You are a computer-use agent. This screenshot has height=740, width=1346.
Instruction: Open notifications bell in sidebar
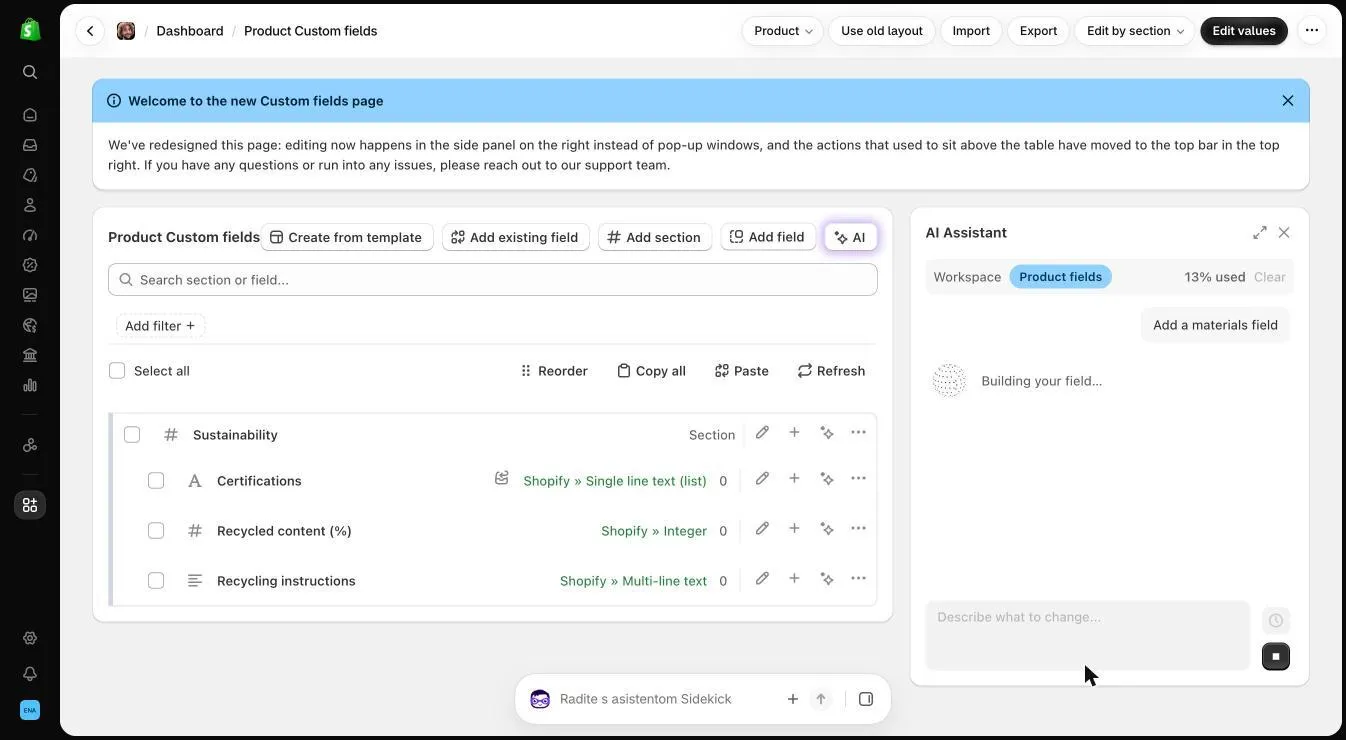point(30,674)
